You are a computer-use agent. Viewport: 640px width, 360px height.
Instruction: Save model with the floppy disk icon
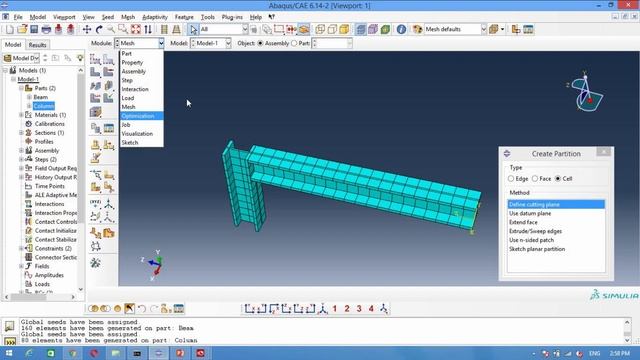[34, 29]
